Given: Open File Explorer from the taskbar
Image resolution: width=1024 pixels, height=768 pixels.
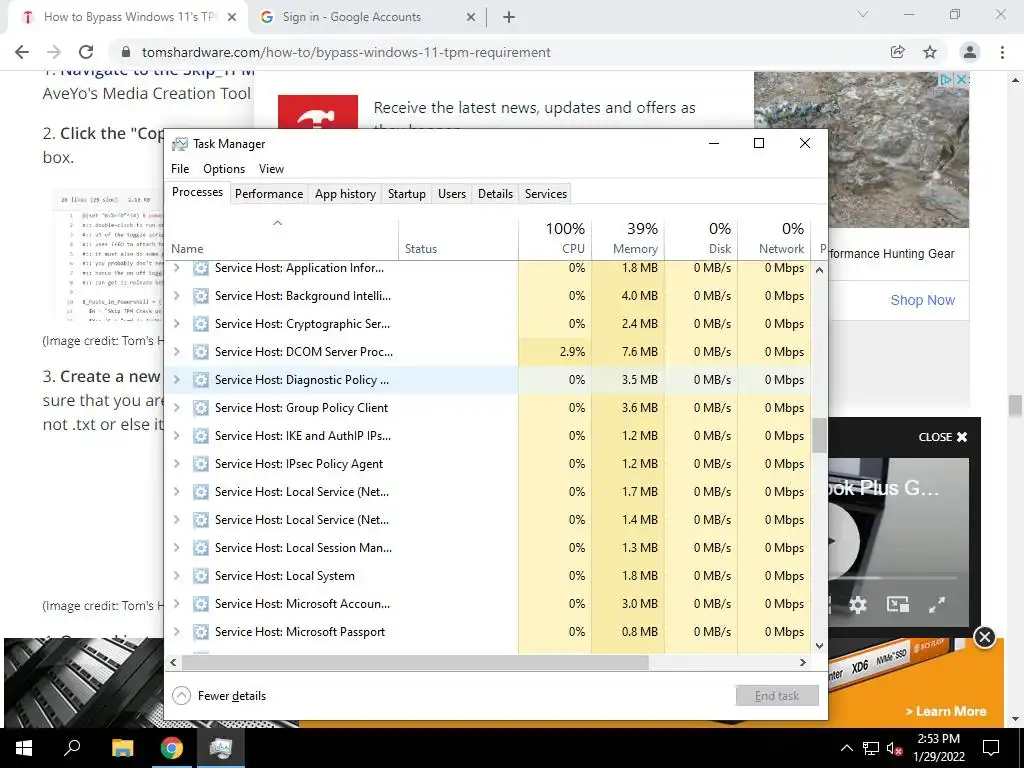Looking at the screenshot, I should (x=122, y=748).
